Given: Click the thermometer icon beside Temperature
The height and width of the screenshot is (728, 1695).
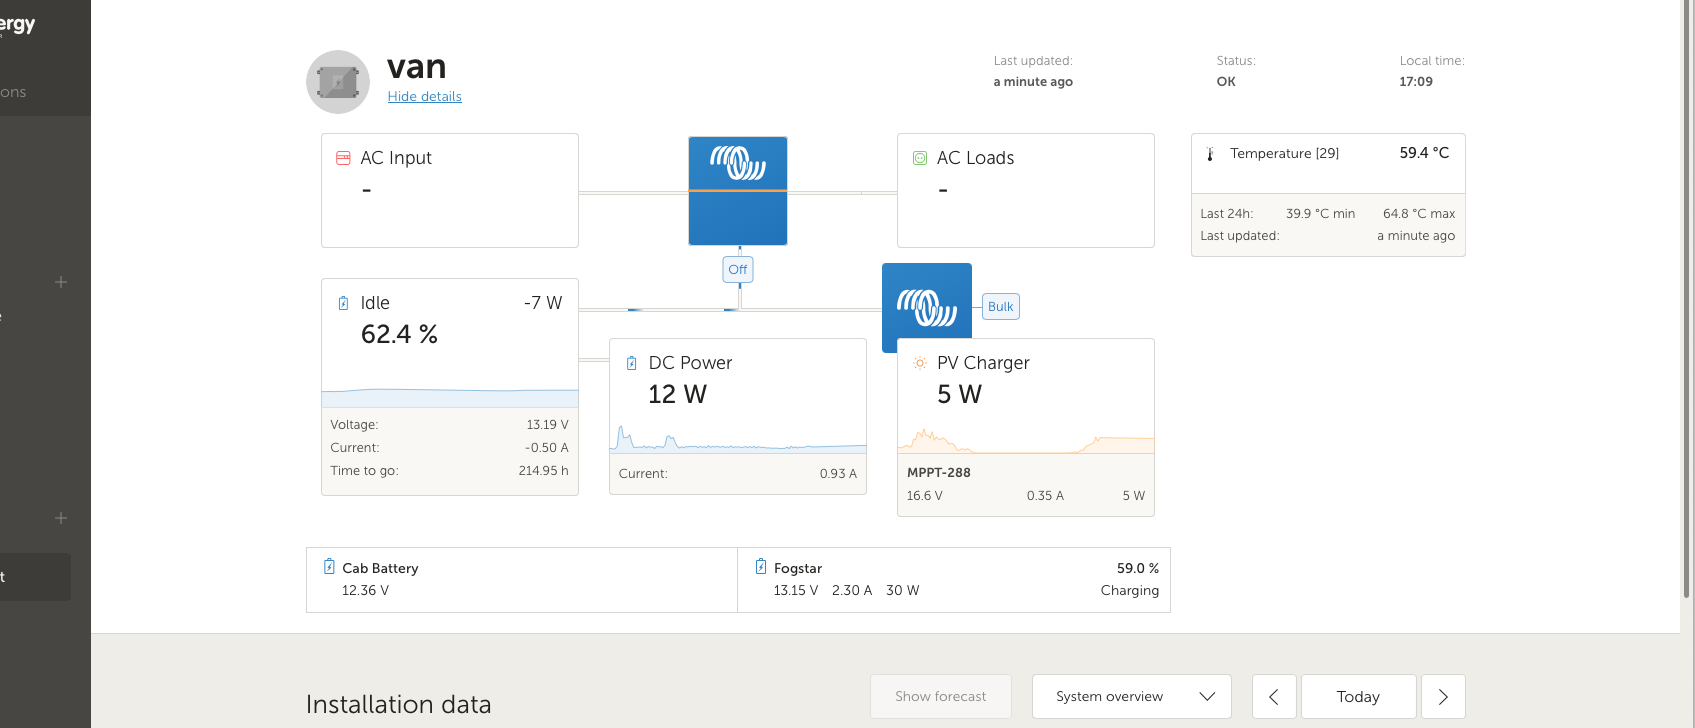Looking at the screenshot, I should click(1210, 154).
